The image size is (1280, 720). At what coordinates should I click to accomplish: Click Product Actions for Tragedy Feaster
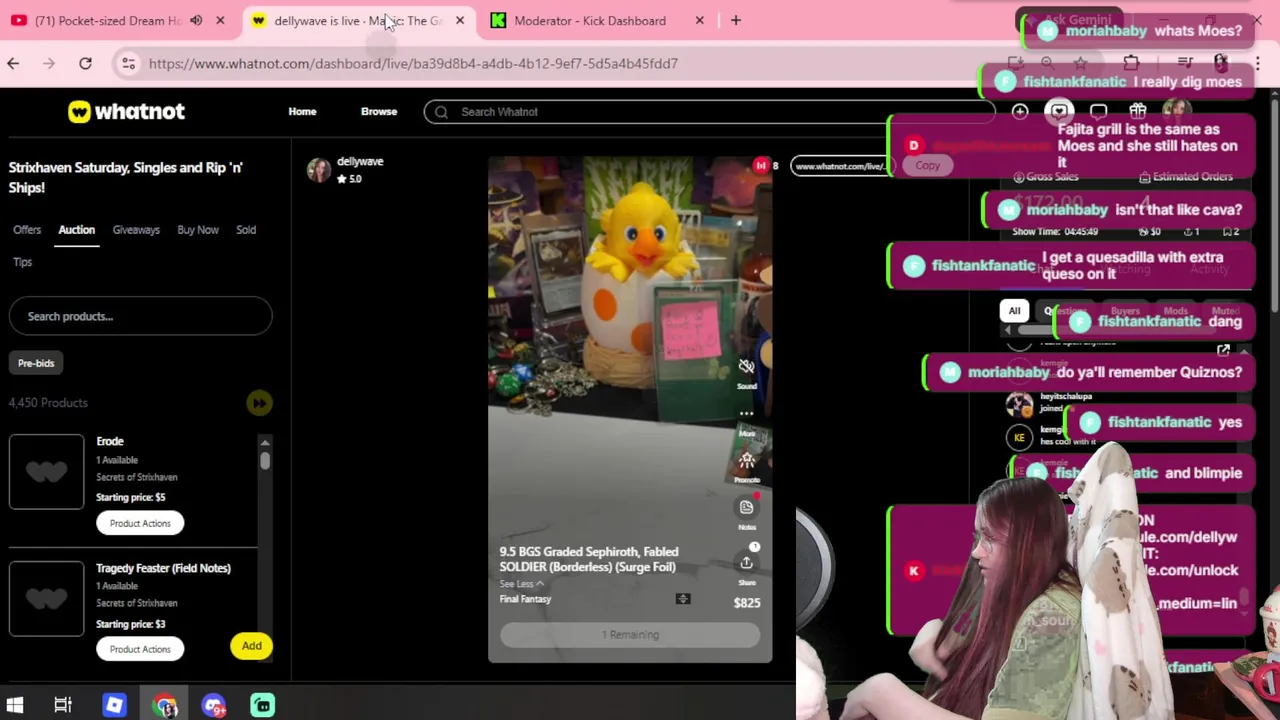coord(140,649)
